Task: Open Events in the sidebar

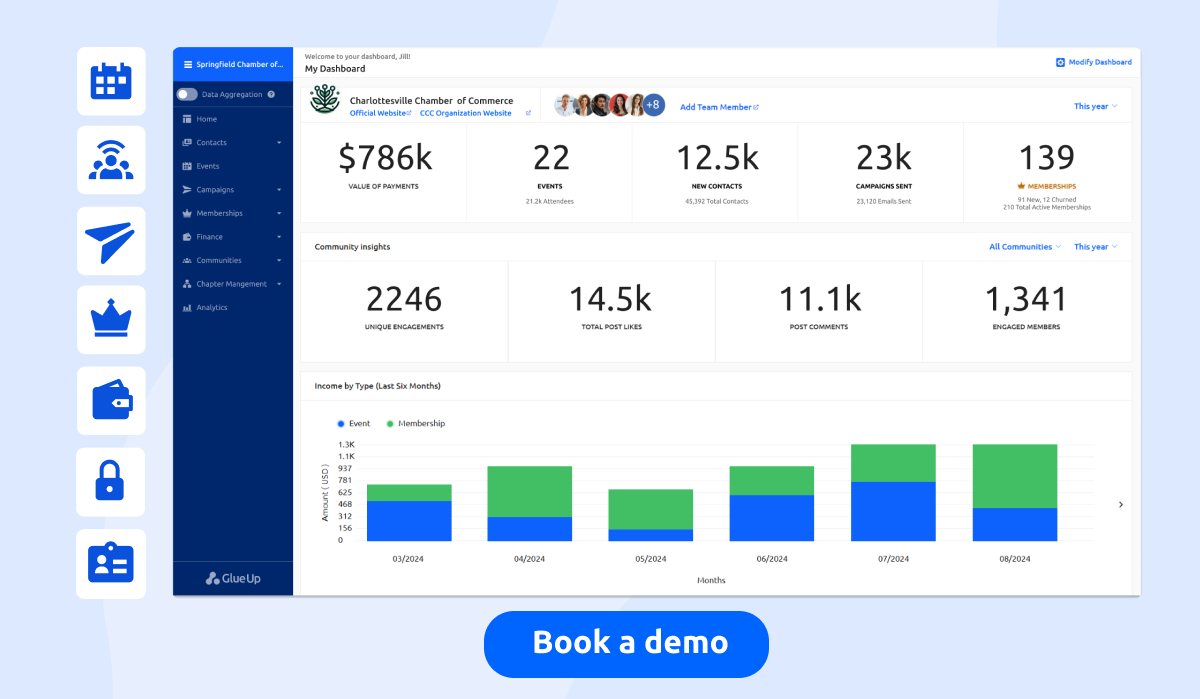Action: click(207, 166)
